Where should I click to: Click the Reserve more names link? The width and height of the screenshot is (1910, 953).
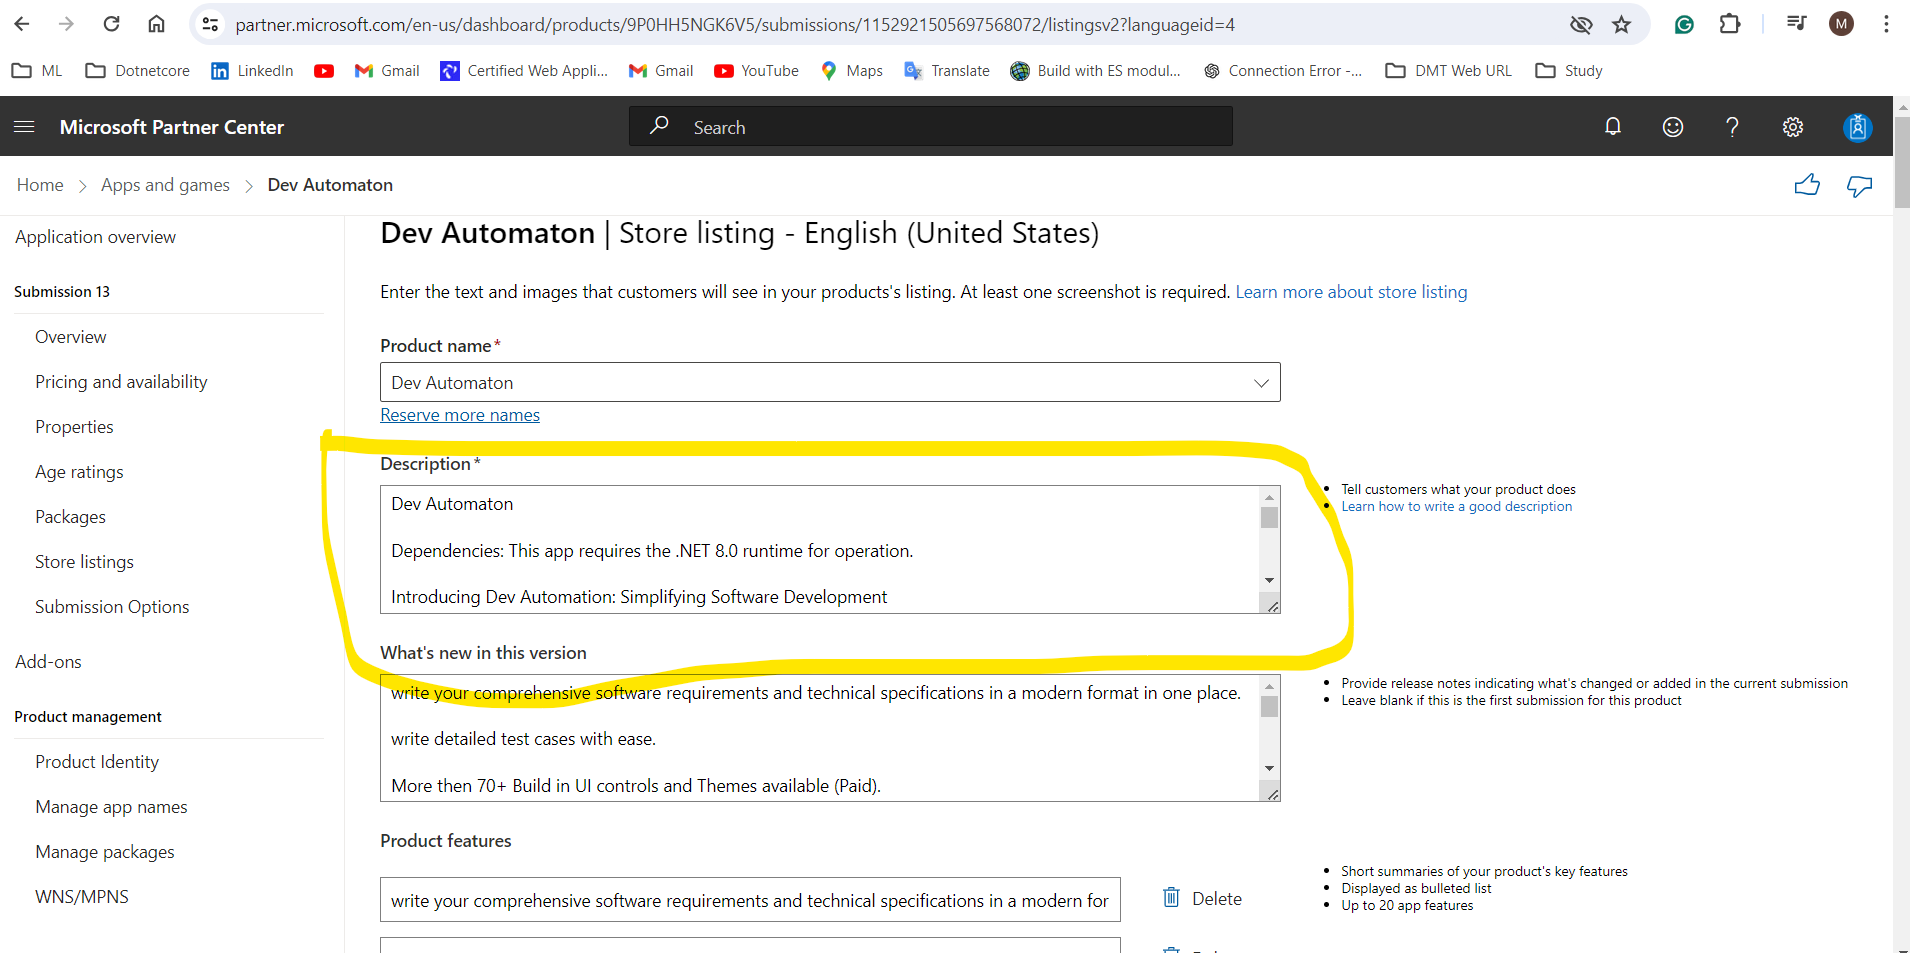click(x=460, y=415)
